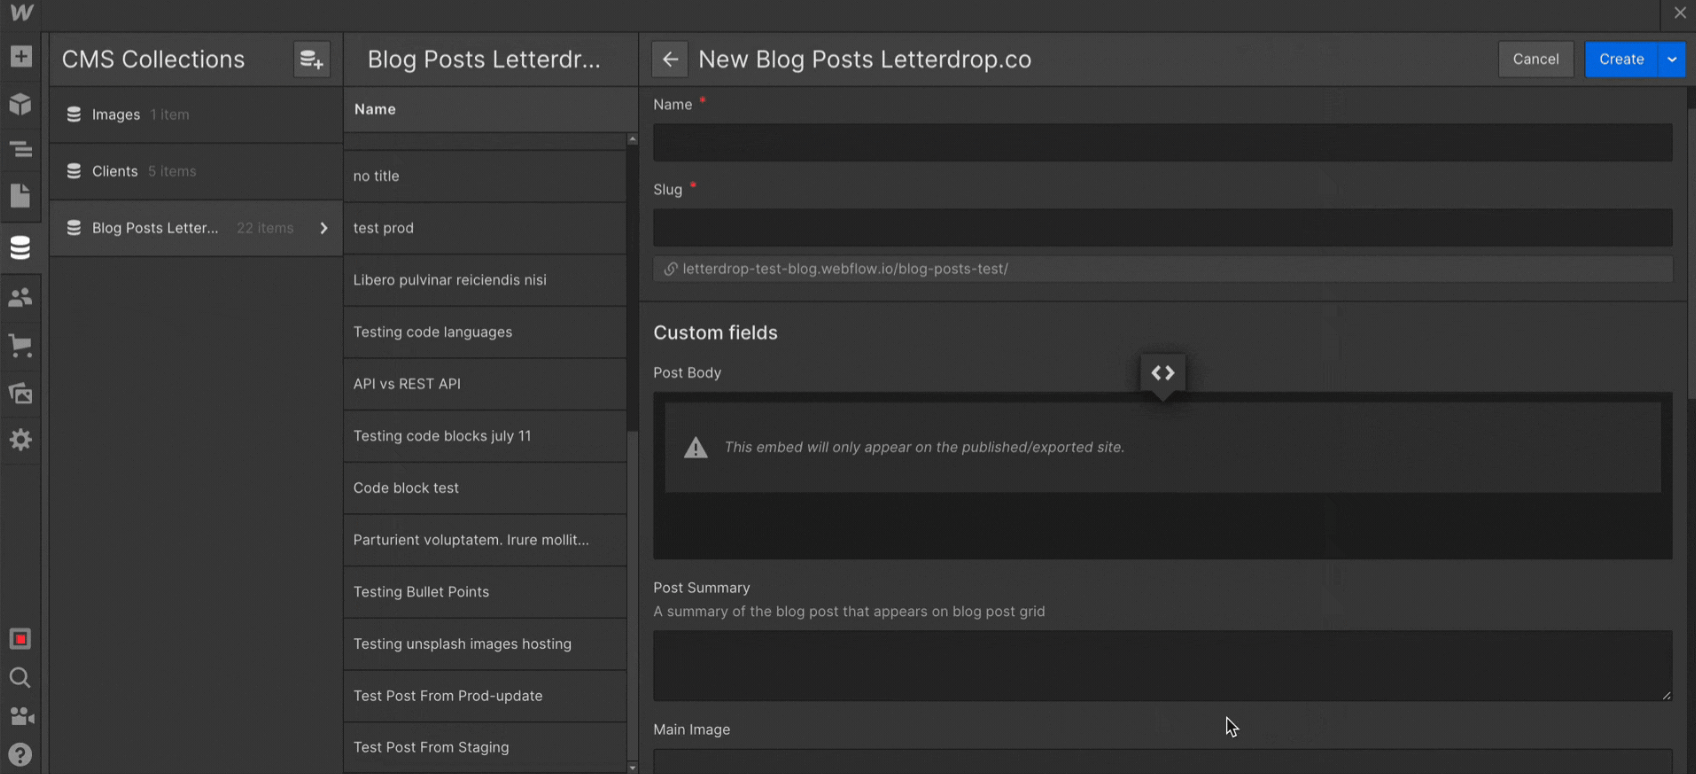1696x774 pixels.
Task: Open the CMS database panel
Action: click(20, 247)
